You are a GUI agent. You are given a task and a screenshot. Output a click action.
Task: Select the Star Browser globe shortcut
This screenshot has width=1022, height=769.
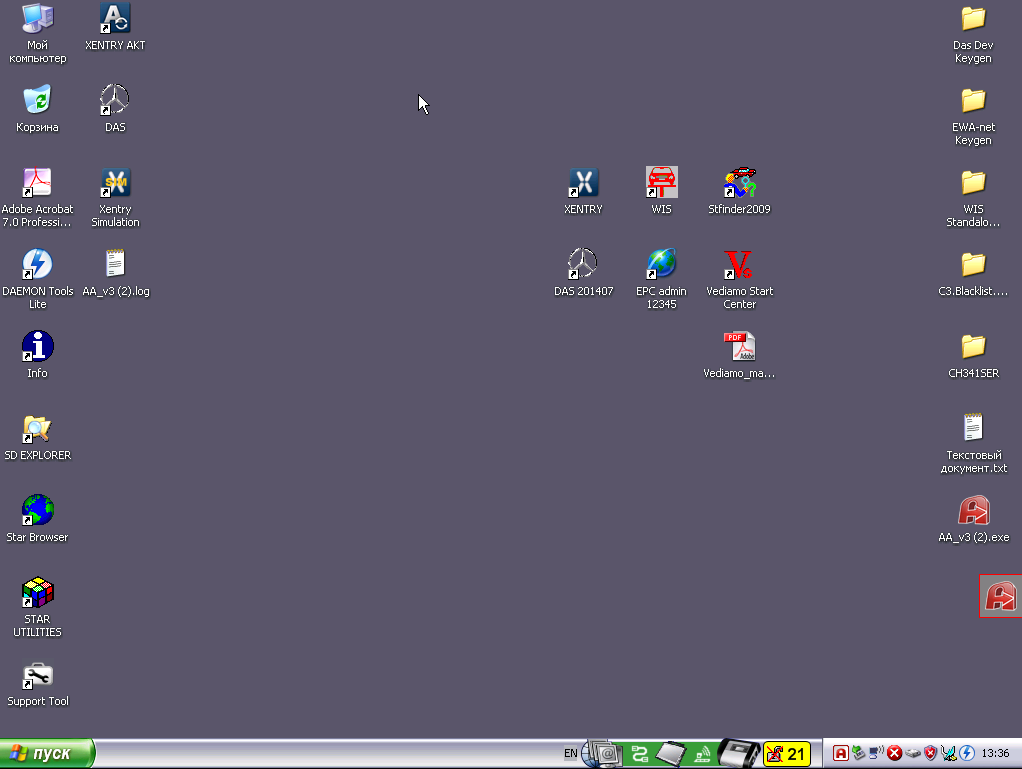[37, 519]
